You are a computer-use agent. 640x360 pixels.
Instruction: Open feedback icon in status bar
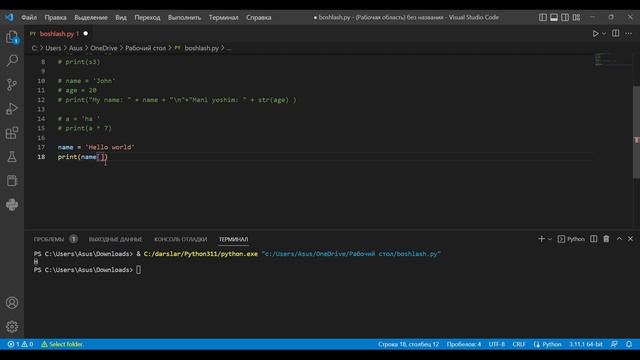pos(614,344)
